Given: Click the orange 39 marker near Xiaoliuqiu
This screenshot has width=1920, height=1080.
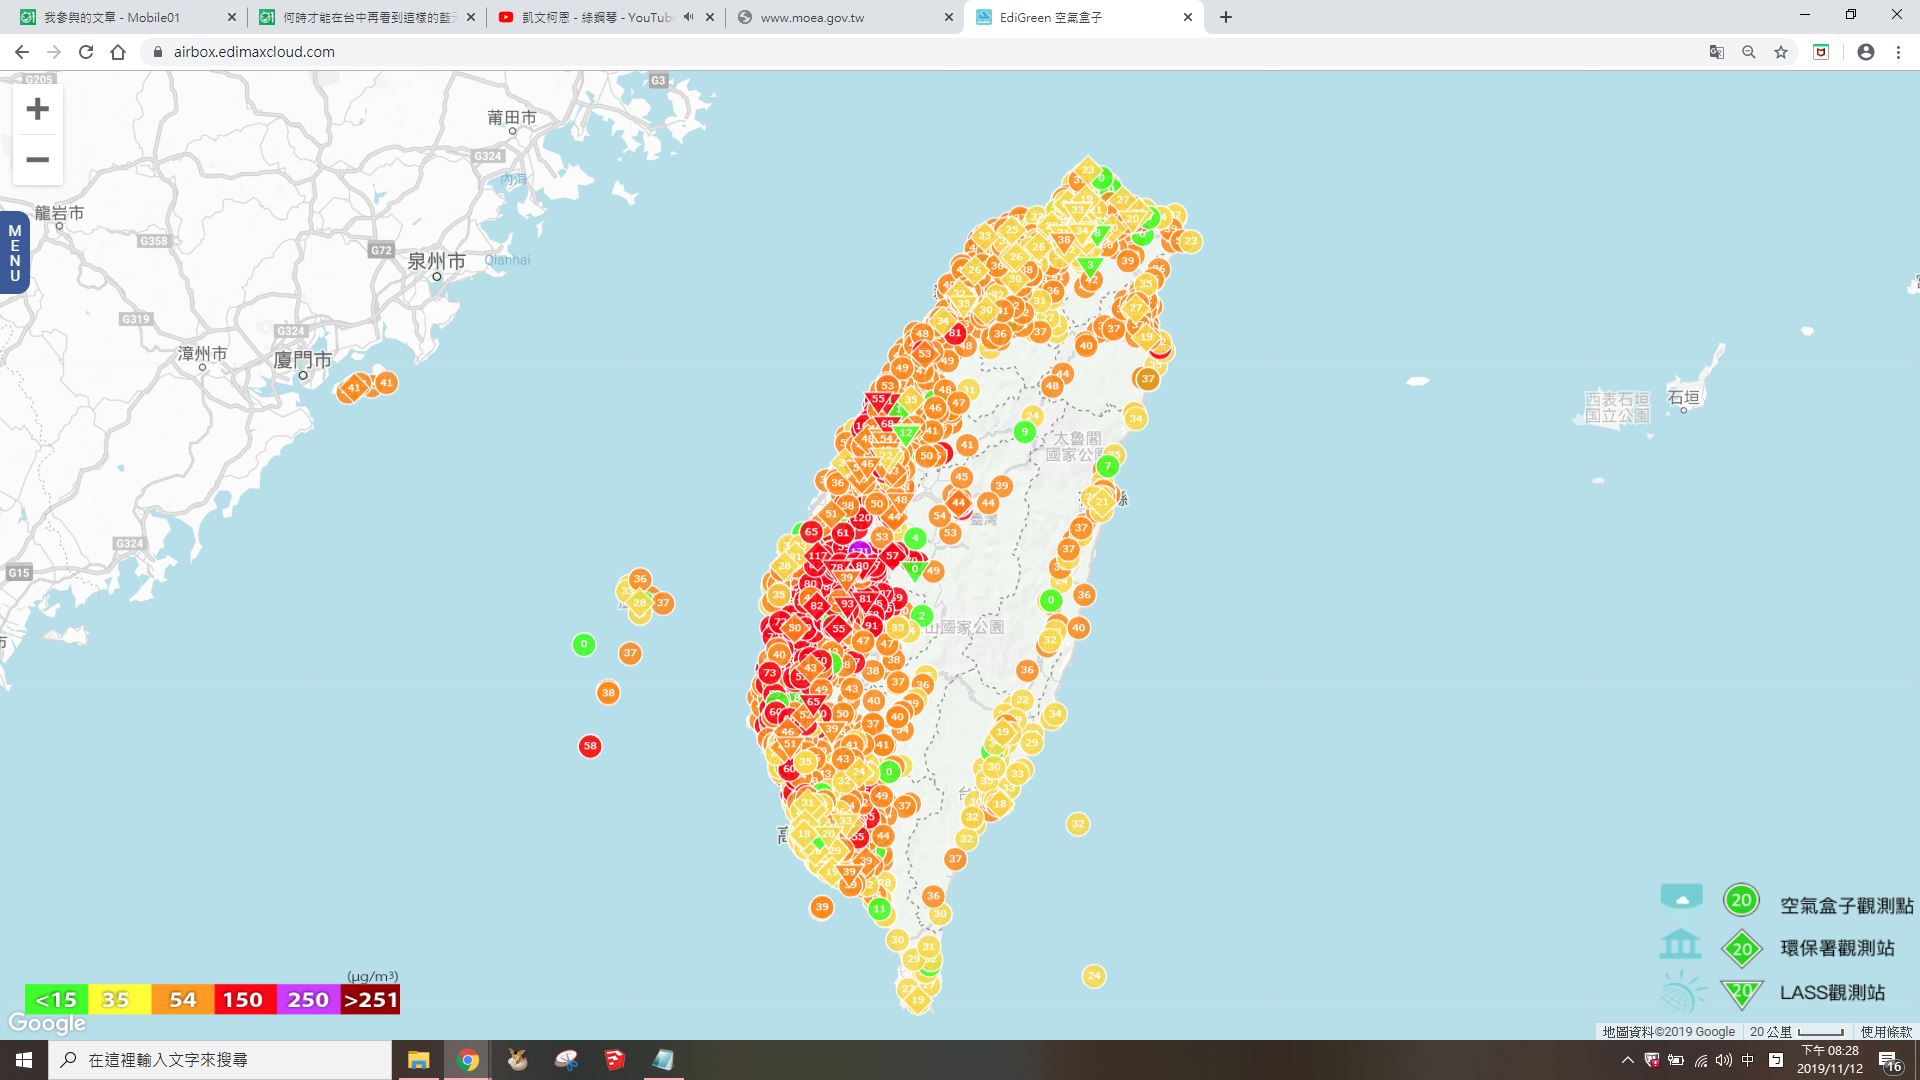Looking at the screenshot, I should point(821,907).
